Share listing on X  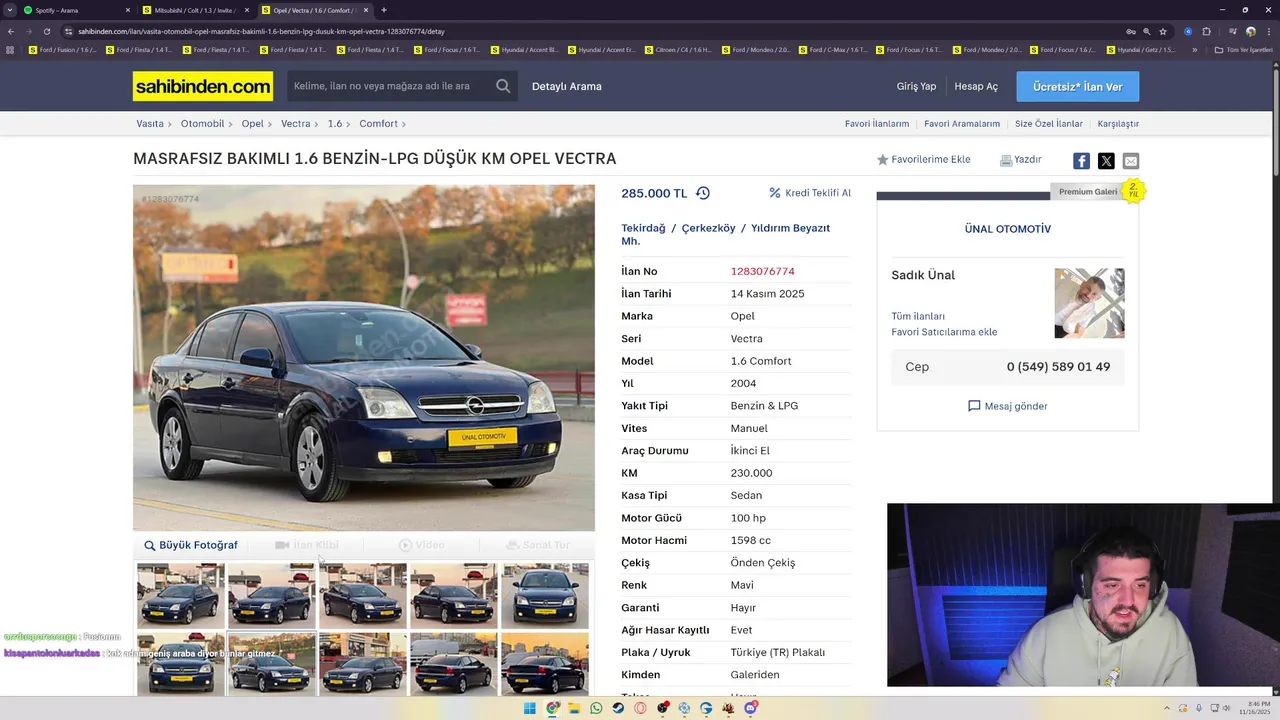tap(1106, 161)
